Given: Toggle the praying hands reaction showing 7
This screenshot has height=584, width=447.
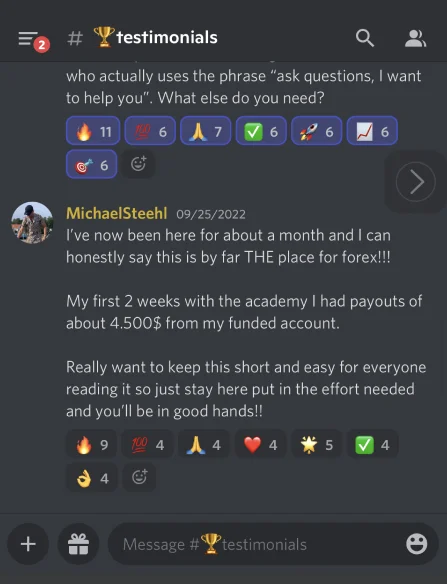Looking at the screenshot, I should point(206,131).
